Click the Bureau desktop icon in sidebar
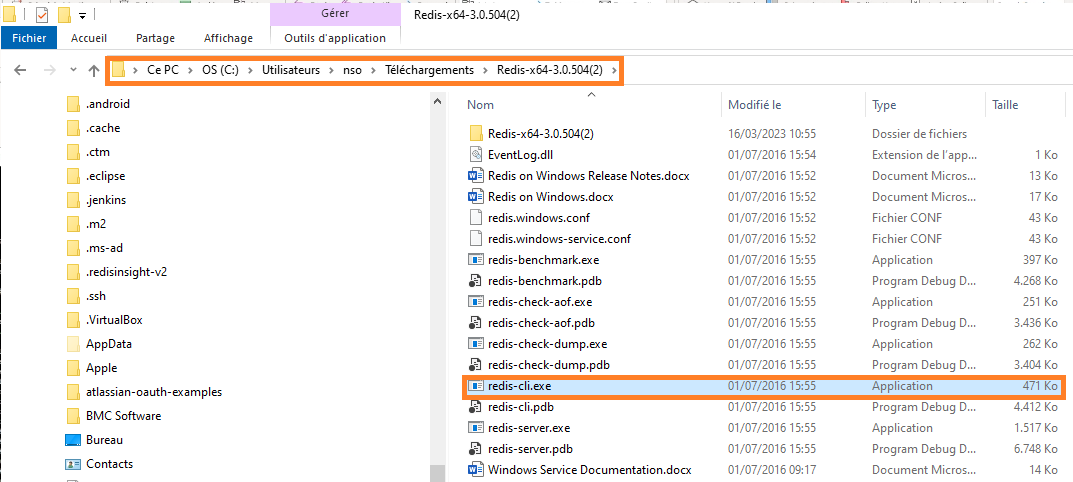This screenshot has height=482, width=1073. coord(72,440)
